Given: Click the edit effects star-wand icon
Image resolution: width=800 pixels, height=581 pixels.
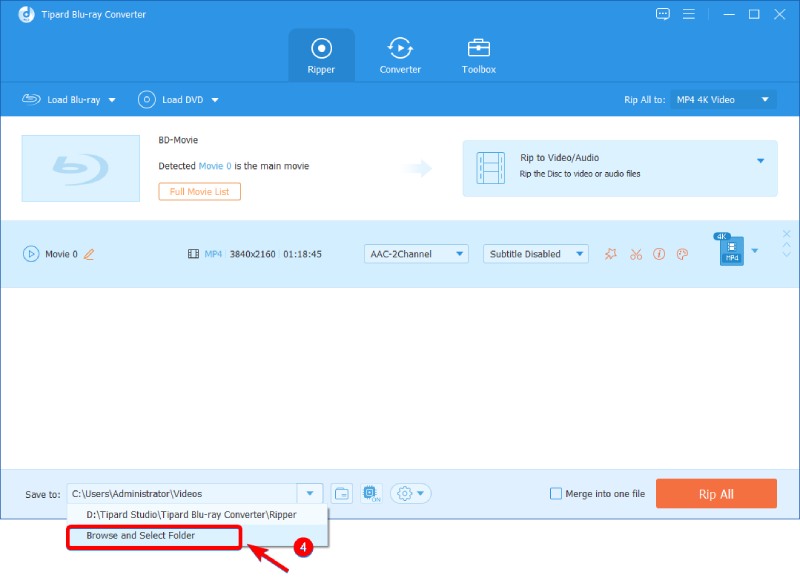Looking at the screenshot, I should [x=611, y=254].
